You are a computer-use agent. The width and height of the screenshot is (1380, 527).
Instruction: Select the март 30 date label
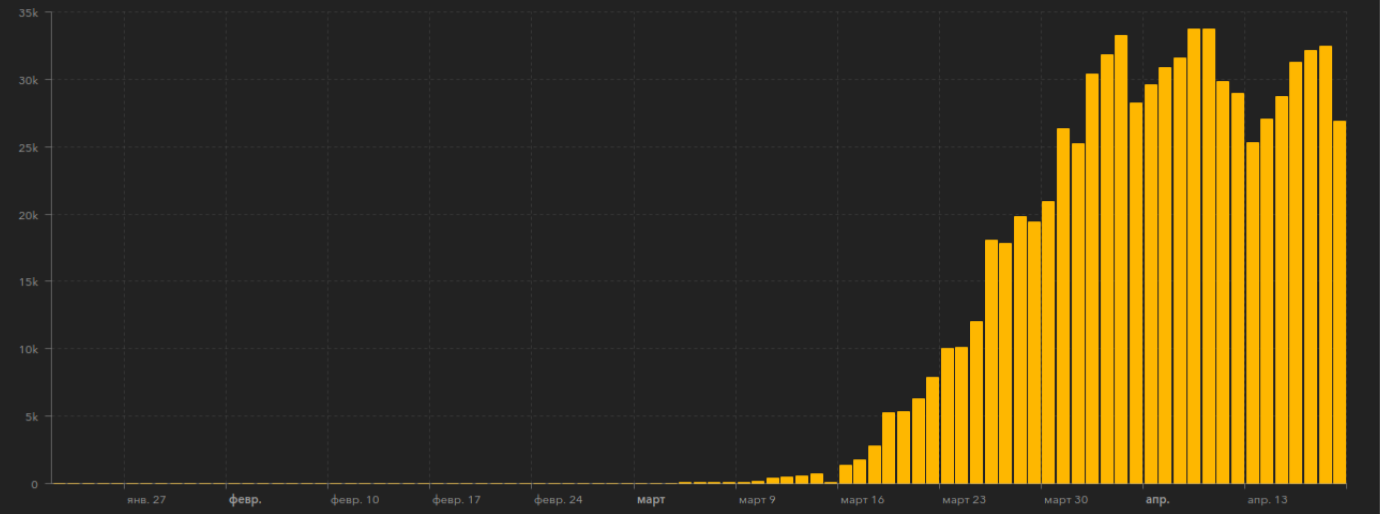(x=1065, y=499)
